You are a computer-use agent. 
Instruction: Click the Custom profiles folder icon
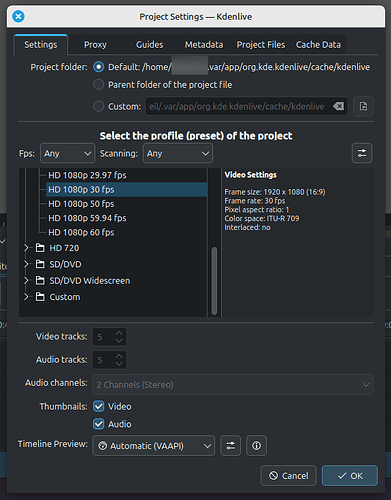[x=40, y=297]
